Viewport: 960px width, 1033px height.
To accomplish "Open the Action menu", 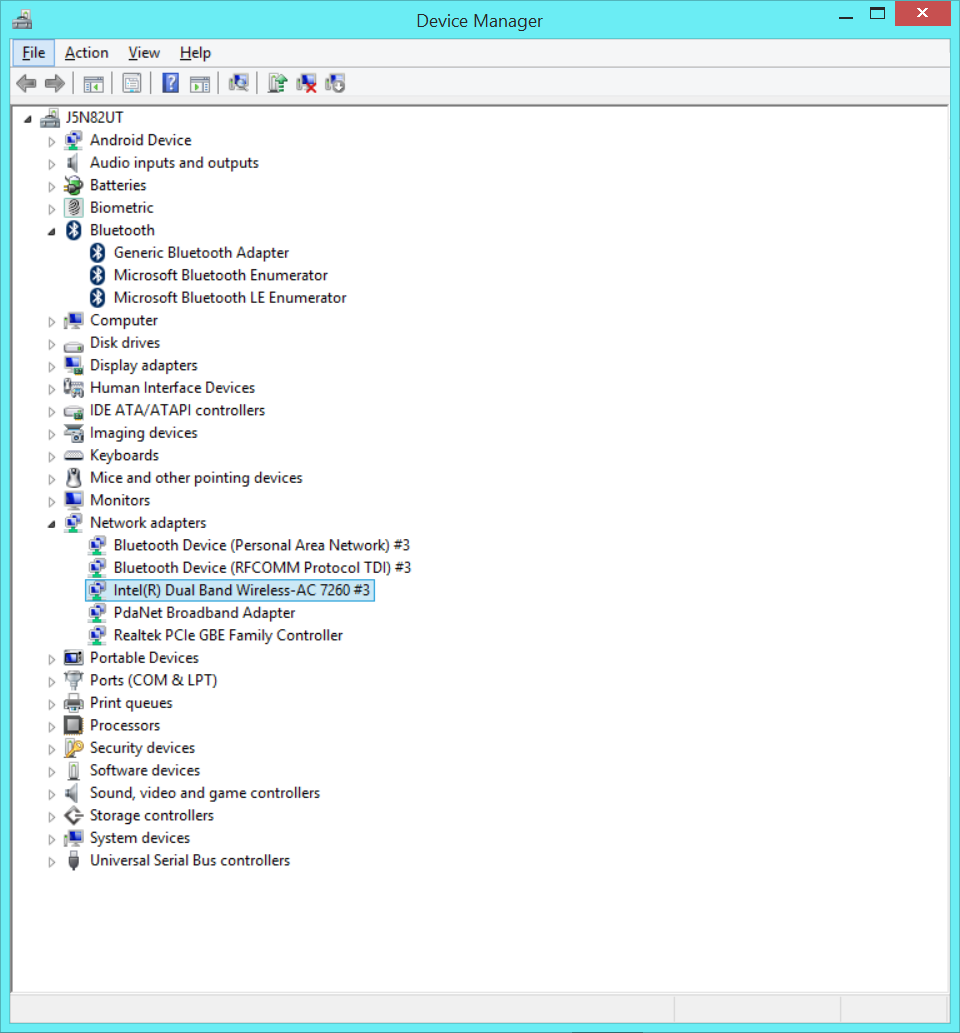I will [86, 53].
